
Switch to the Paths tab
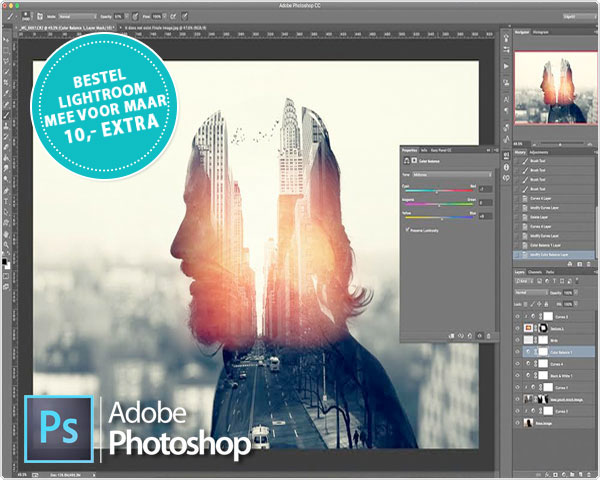[x=550, y=272]
